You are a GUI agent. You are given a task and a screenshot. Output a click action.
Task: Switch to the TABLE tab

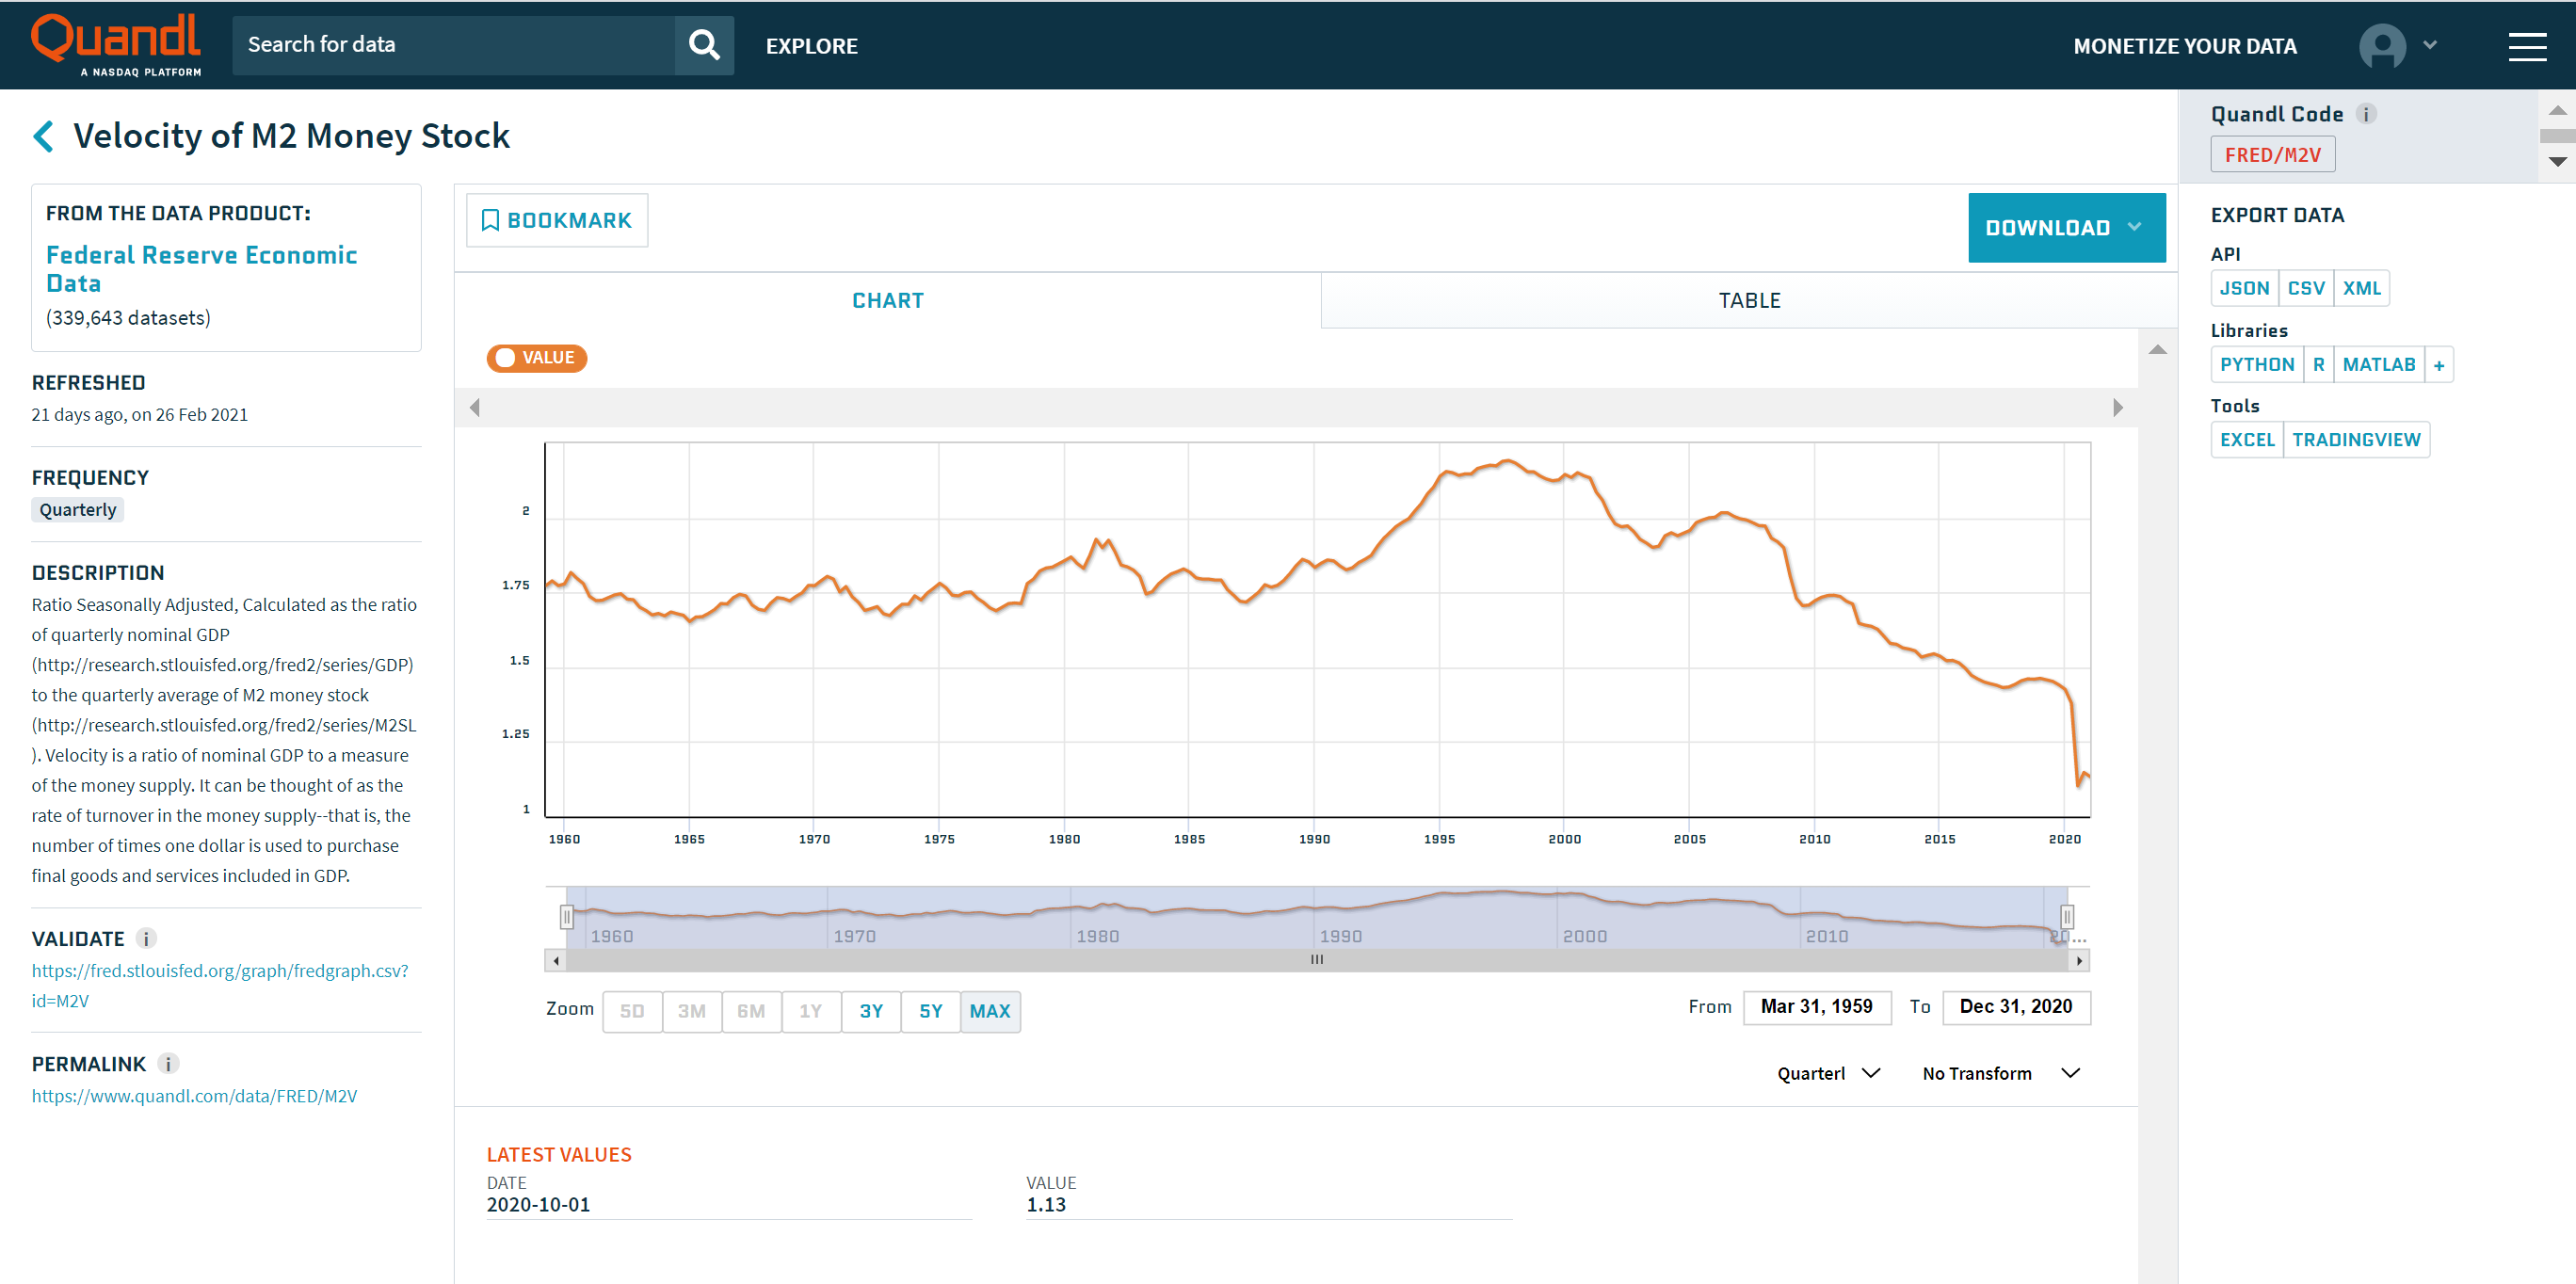pyautogui.click(x=1748, y=300)
